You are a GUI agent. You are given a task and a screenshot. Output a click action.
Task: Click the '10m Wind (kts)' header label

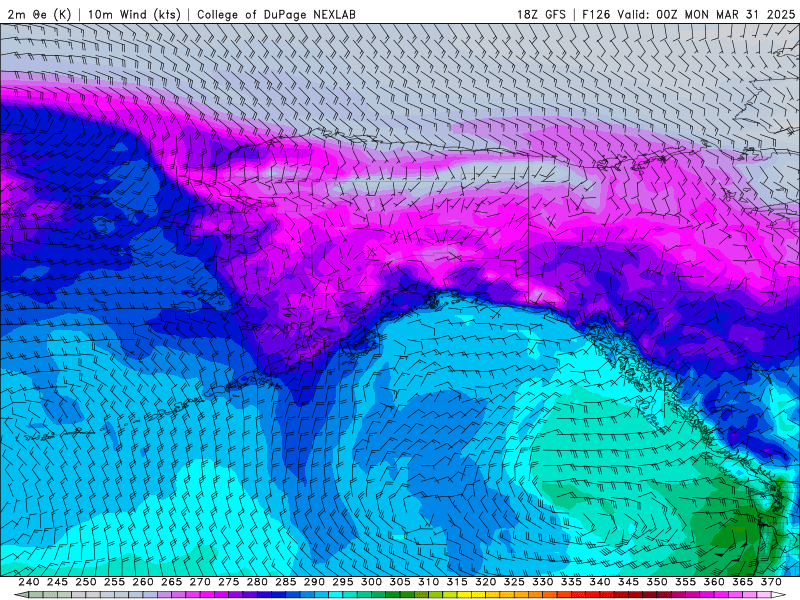pyautogui.click(x=134, y=14)
